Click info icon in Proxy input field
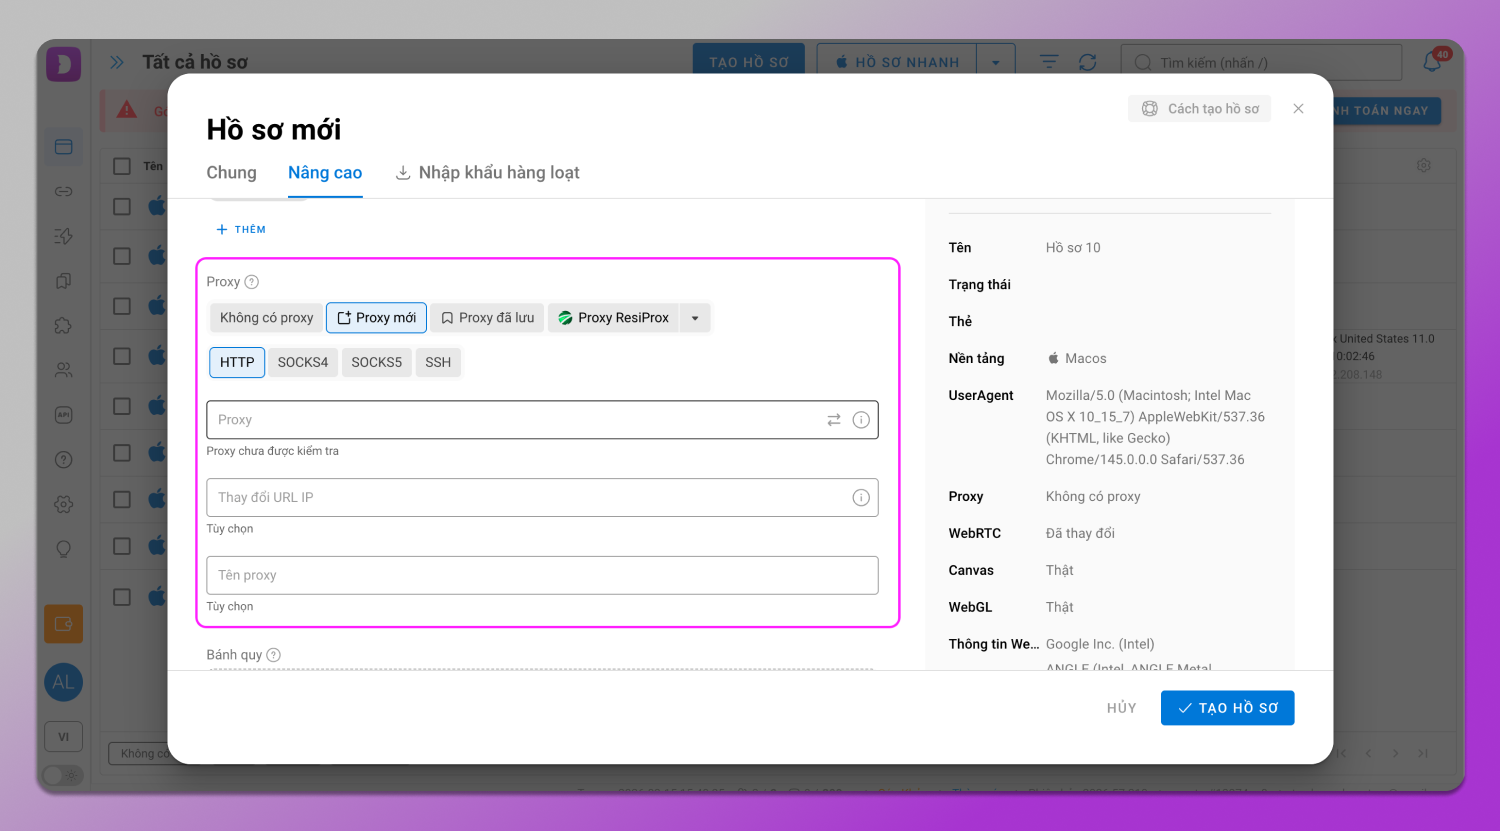This screenshot has height=831, width=1500. [x=861, y=420]
